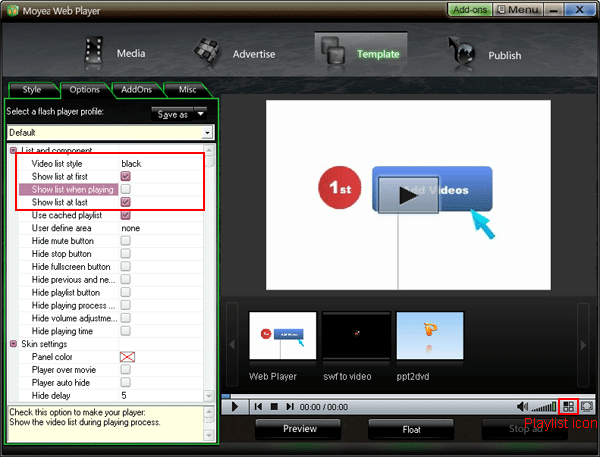Switch to the Misc tab
The height and width of the screenshot is (457, 600).
pos(188,90)
